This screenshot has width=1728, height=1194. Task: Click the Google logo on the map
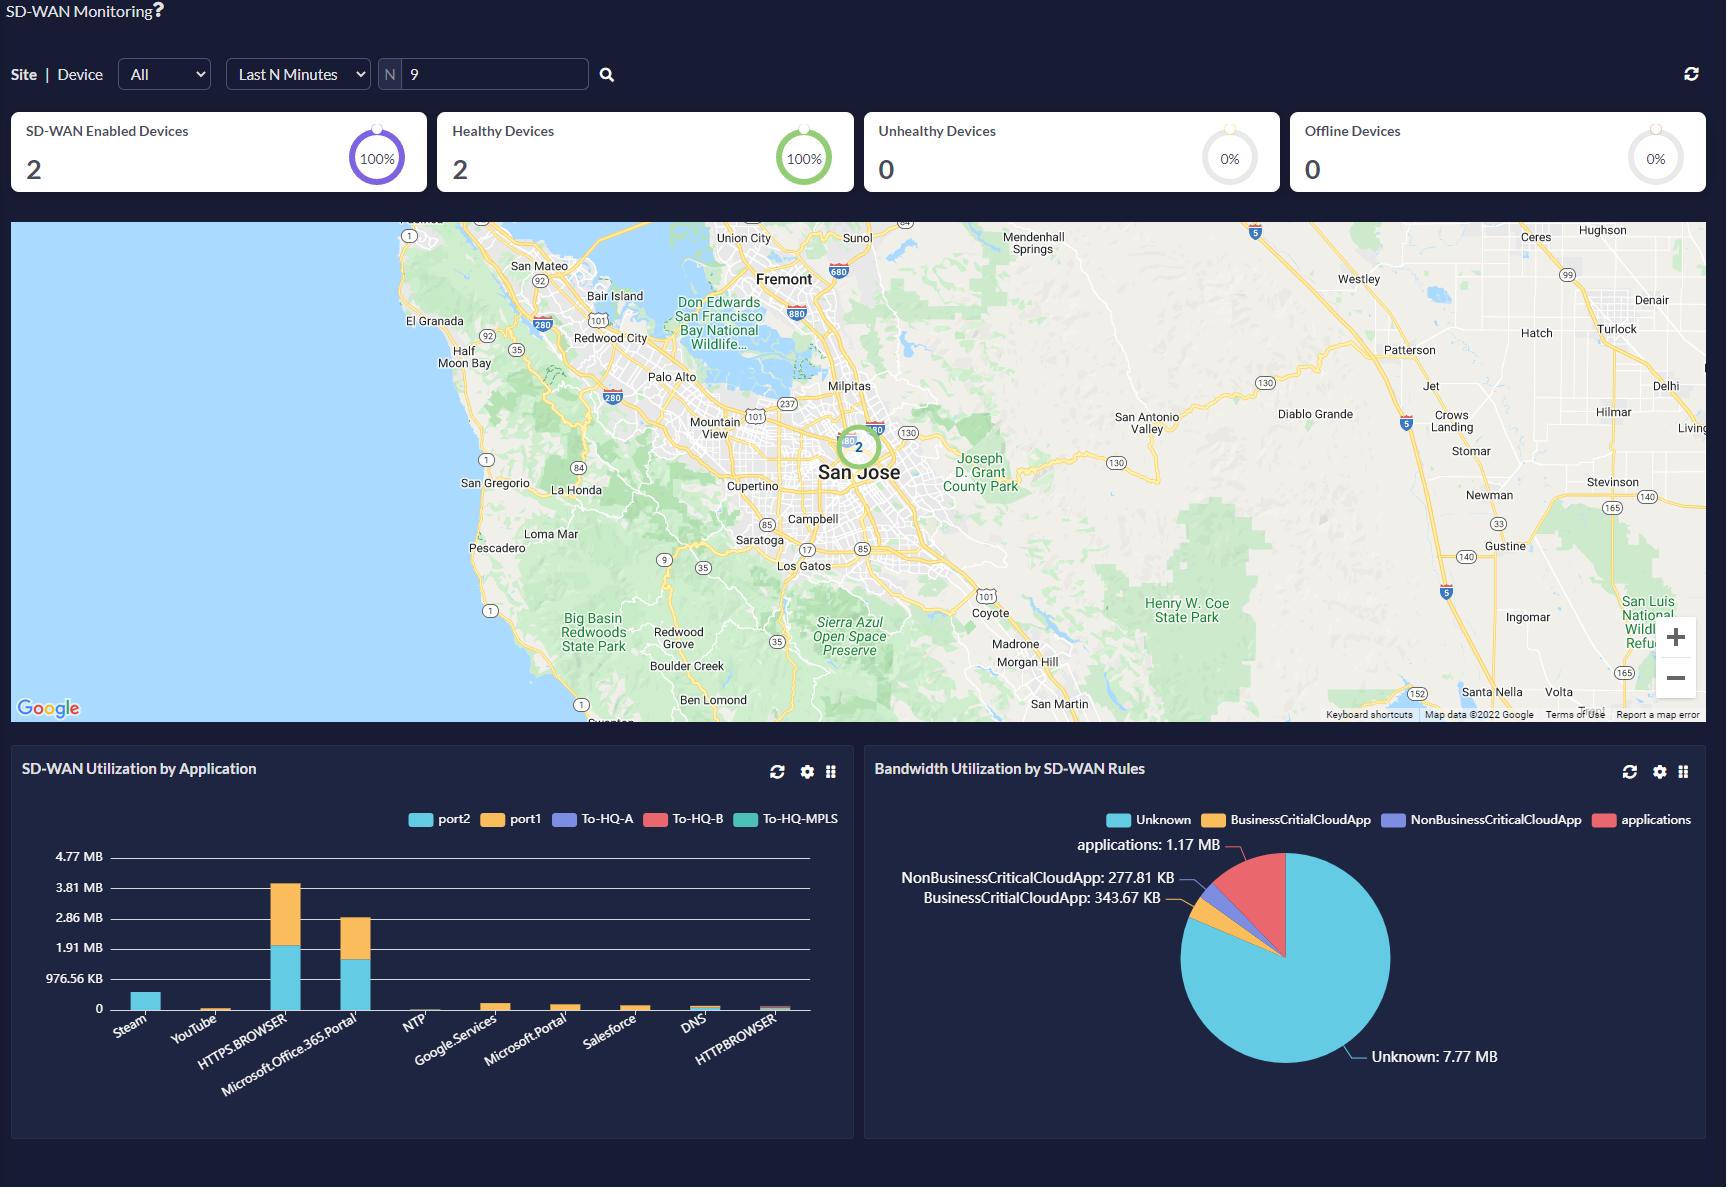(x=48, y=708)
